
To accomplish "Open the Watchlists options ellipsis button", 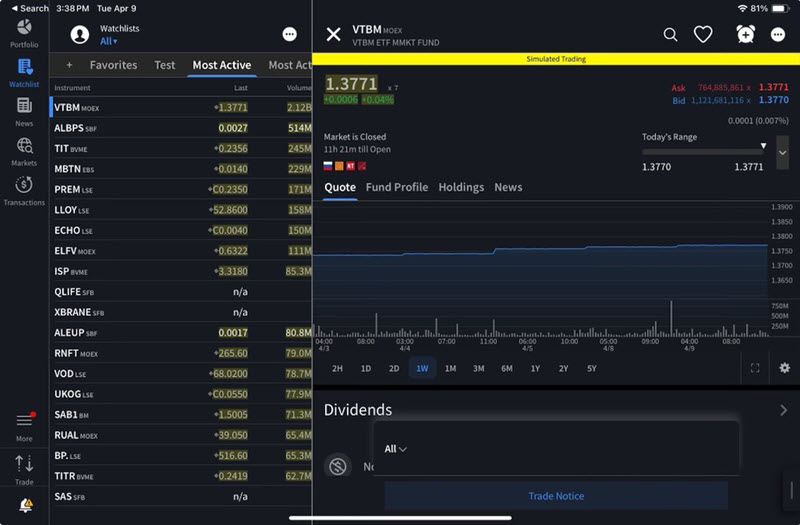I will tap(289, 34).
